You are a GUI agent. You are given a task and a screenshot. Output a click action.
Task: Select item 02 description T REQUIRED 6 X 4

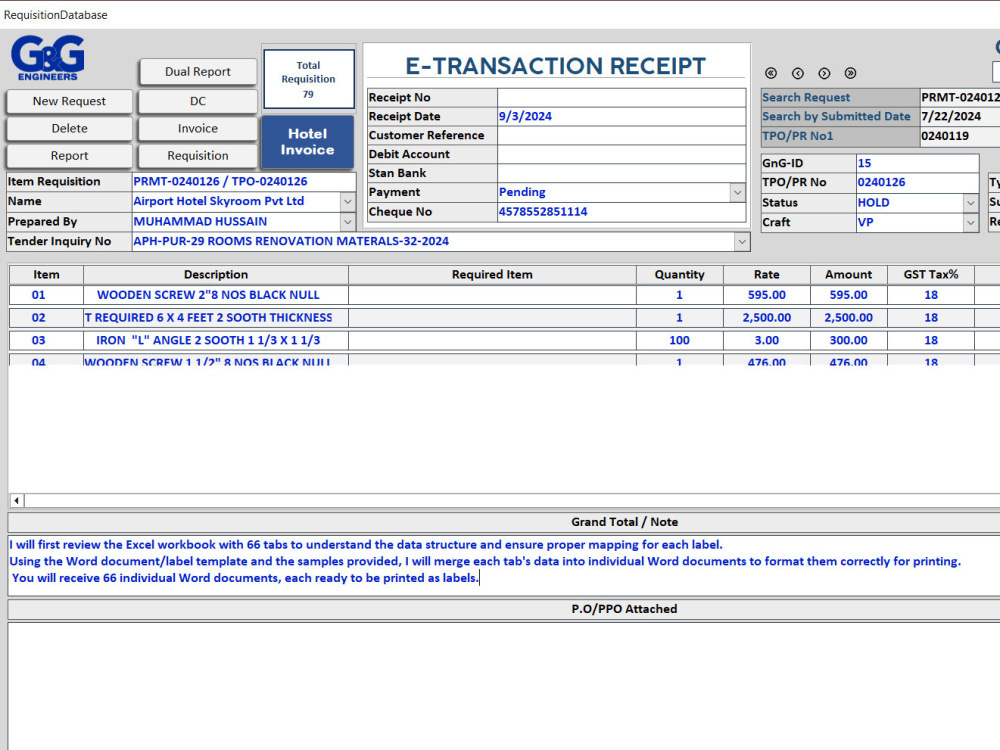(x=216, y=318)
